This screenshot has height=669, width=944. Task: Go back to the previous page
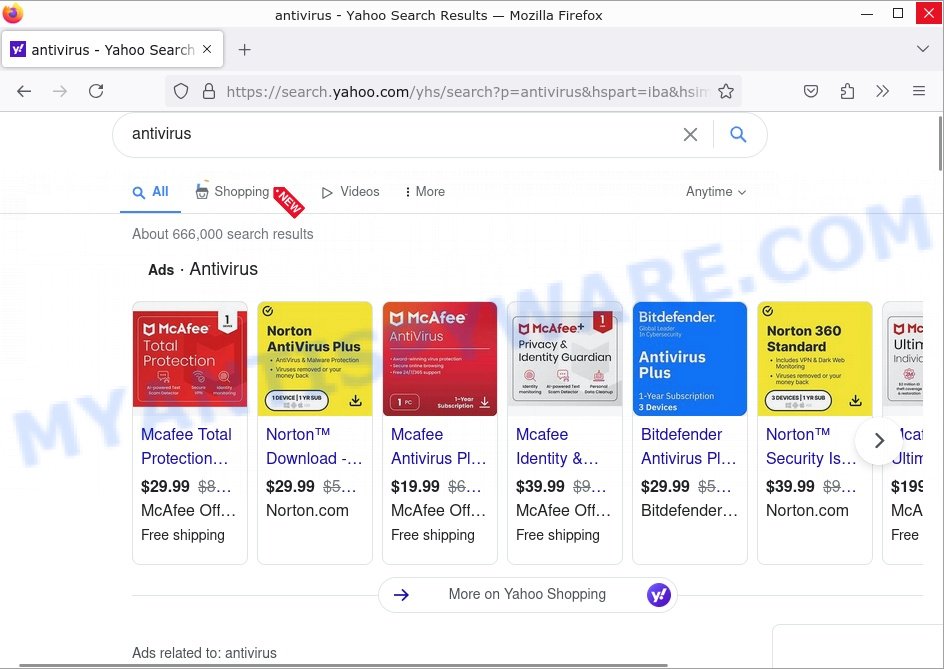point(24,92)
